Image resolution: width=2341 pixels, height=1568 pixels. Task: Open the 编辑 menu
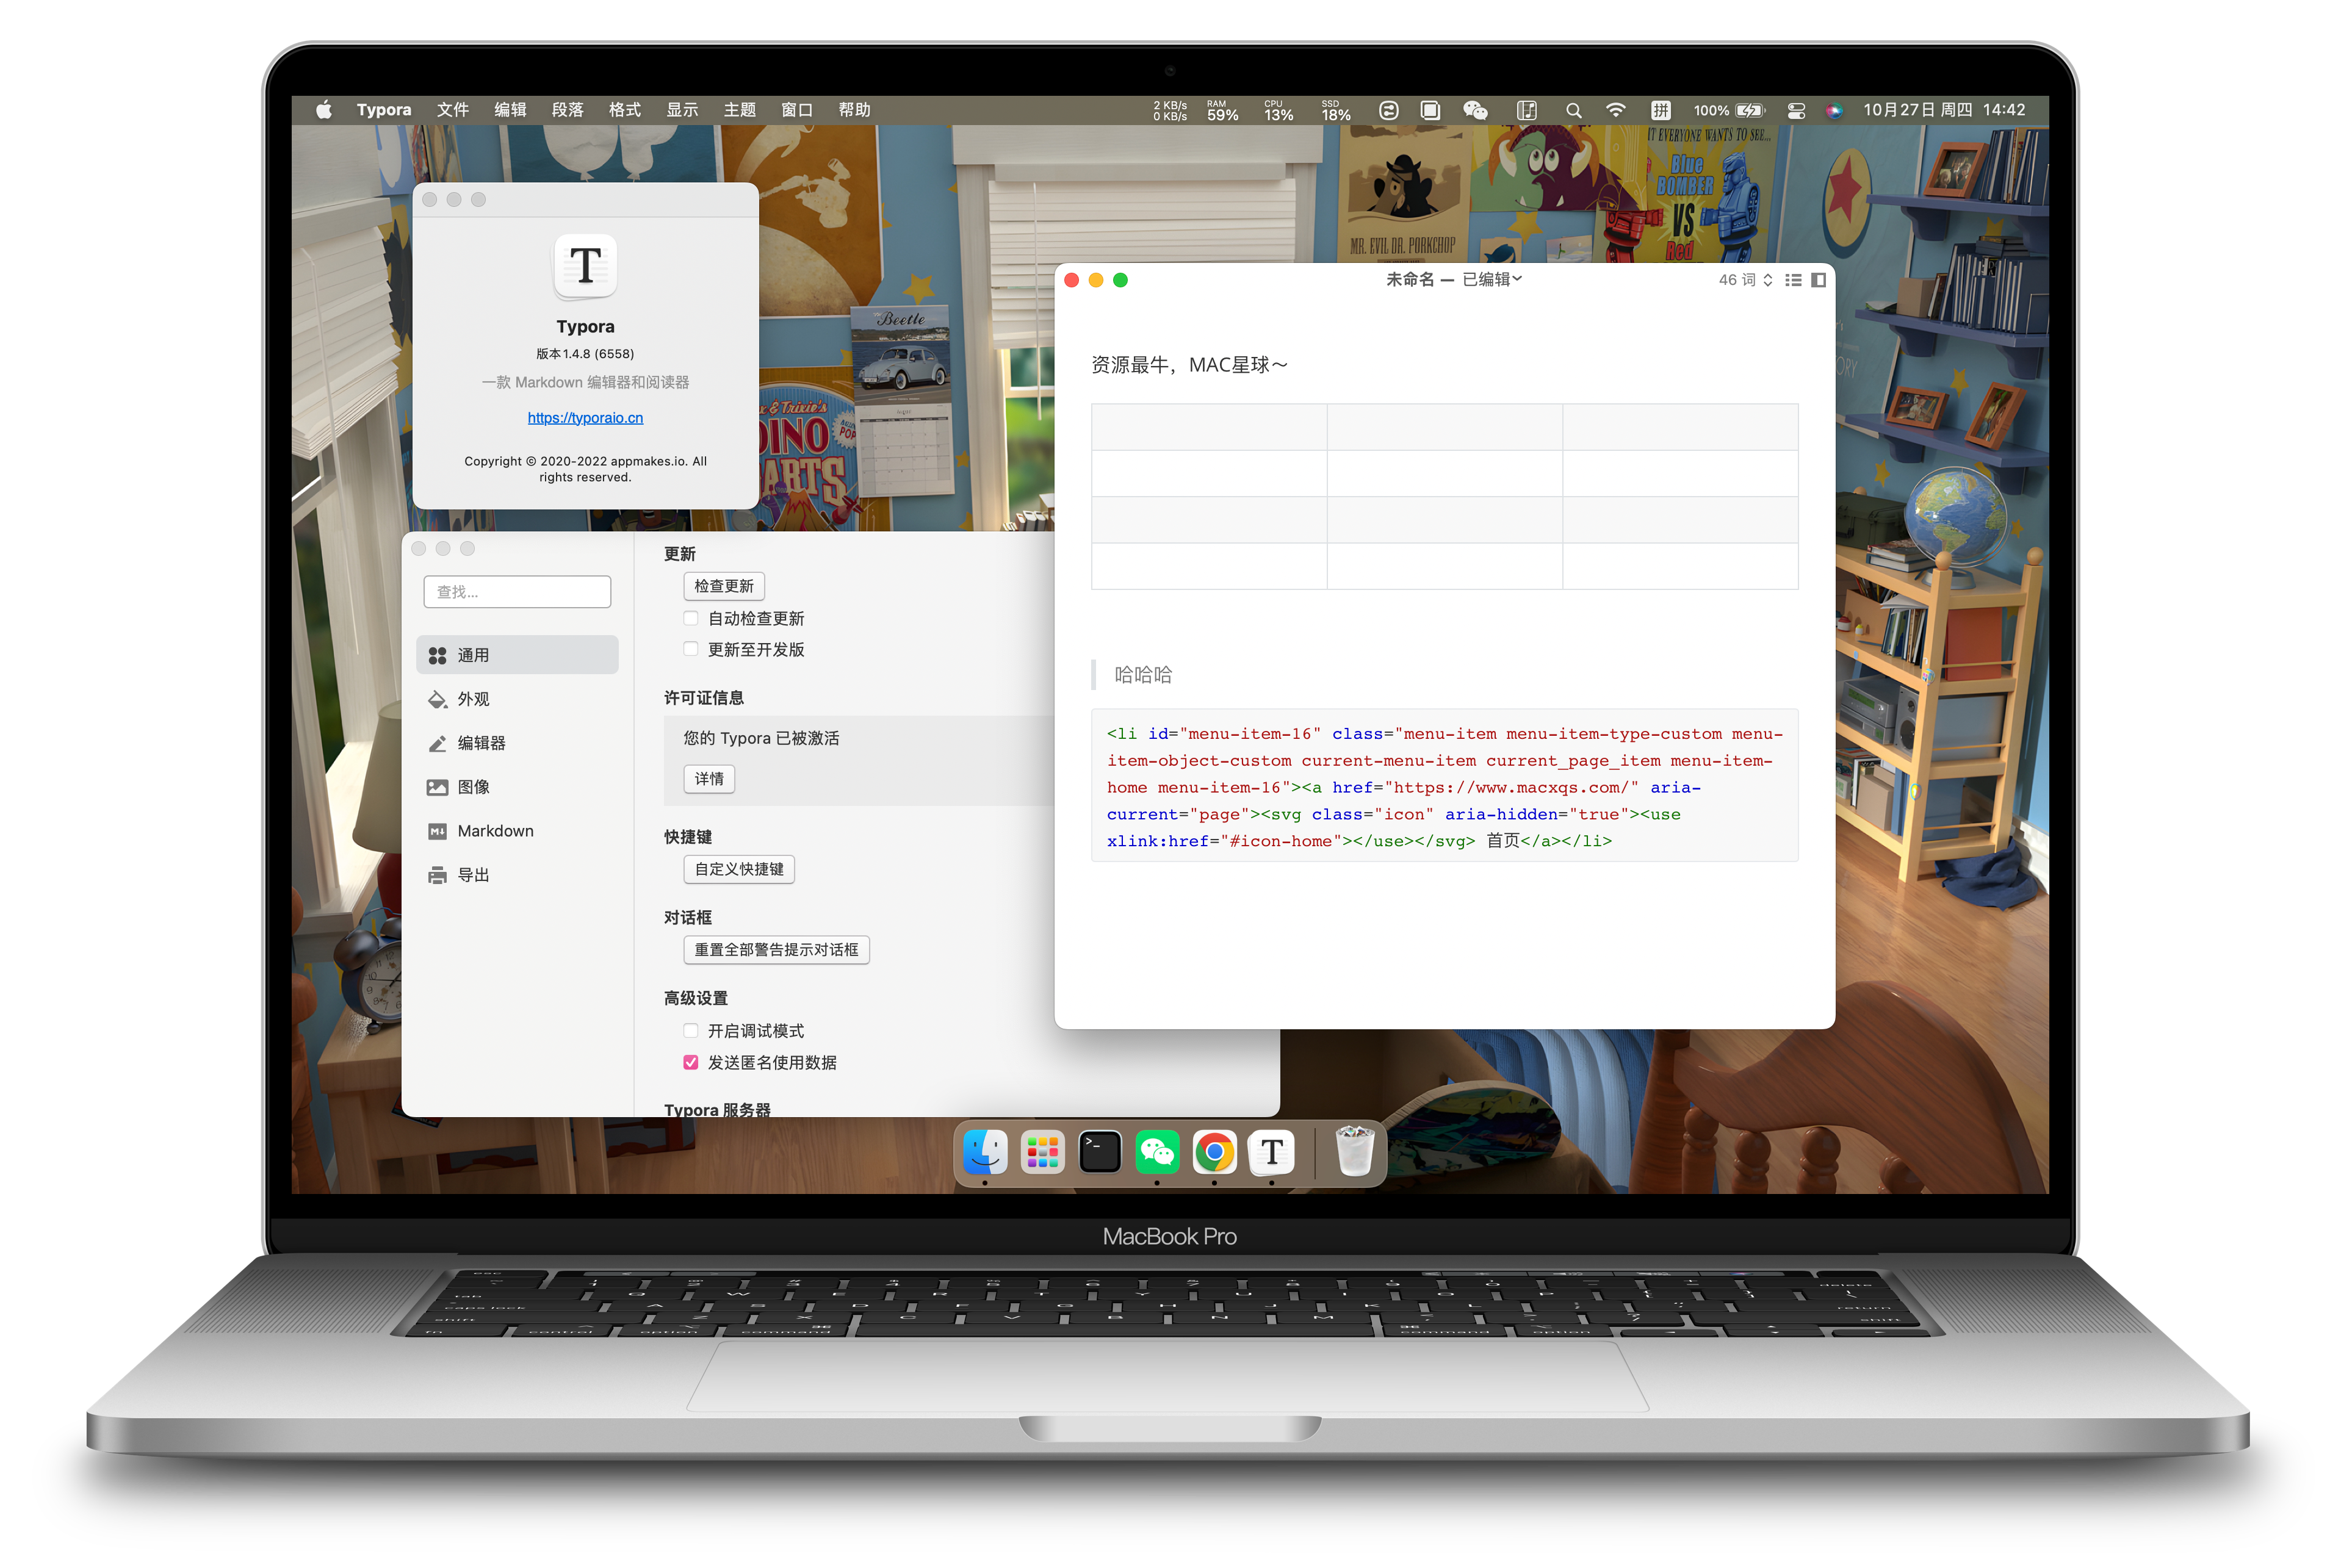[510, 110]
